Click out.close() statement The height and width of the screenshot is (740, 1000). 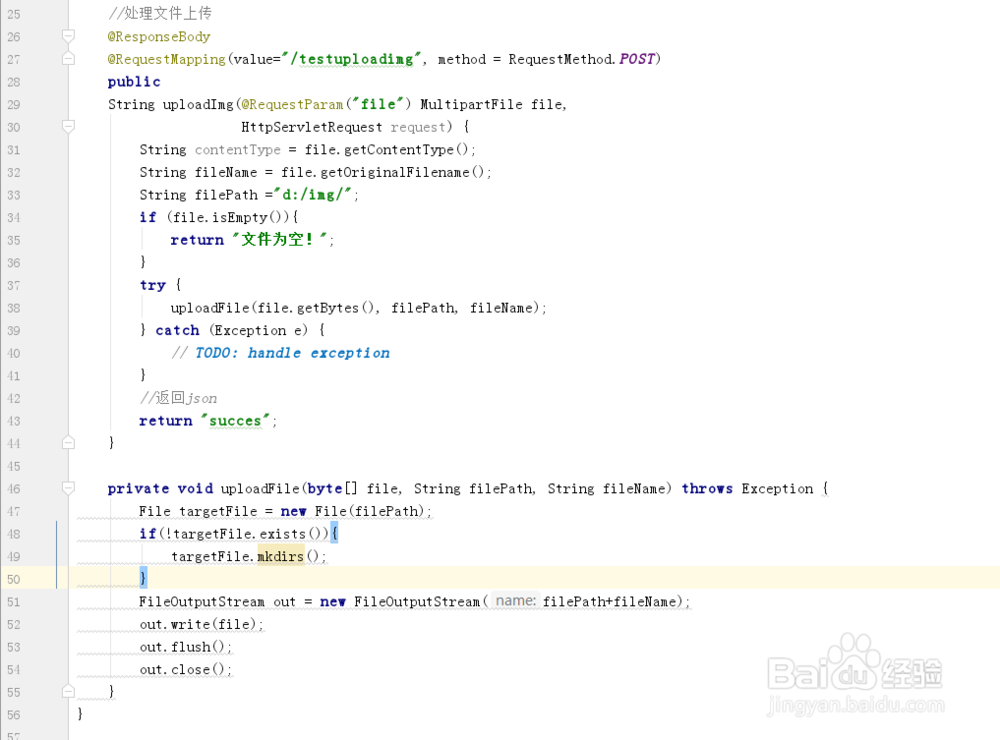click(186, 670)
